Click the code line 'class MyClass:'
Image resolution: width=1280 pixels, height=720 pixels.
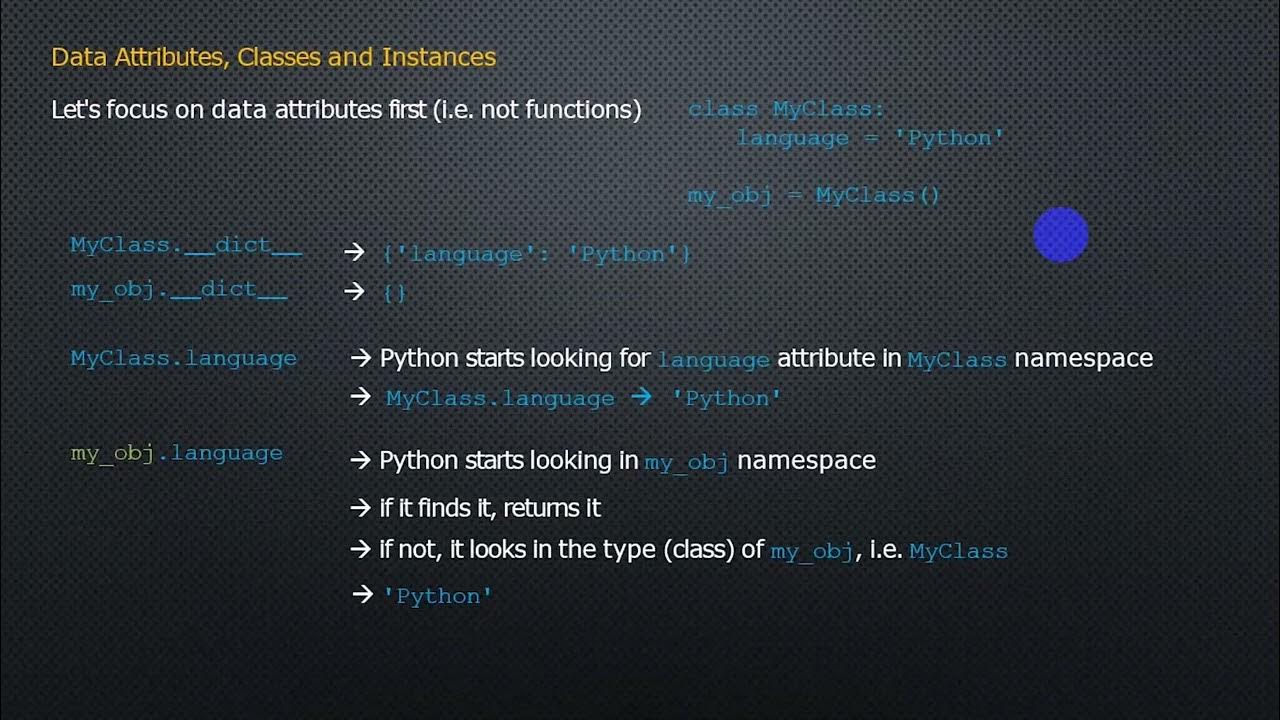(x=786, y=109)
